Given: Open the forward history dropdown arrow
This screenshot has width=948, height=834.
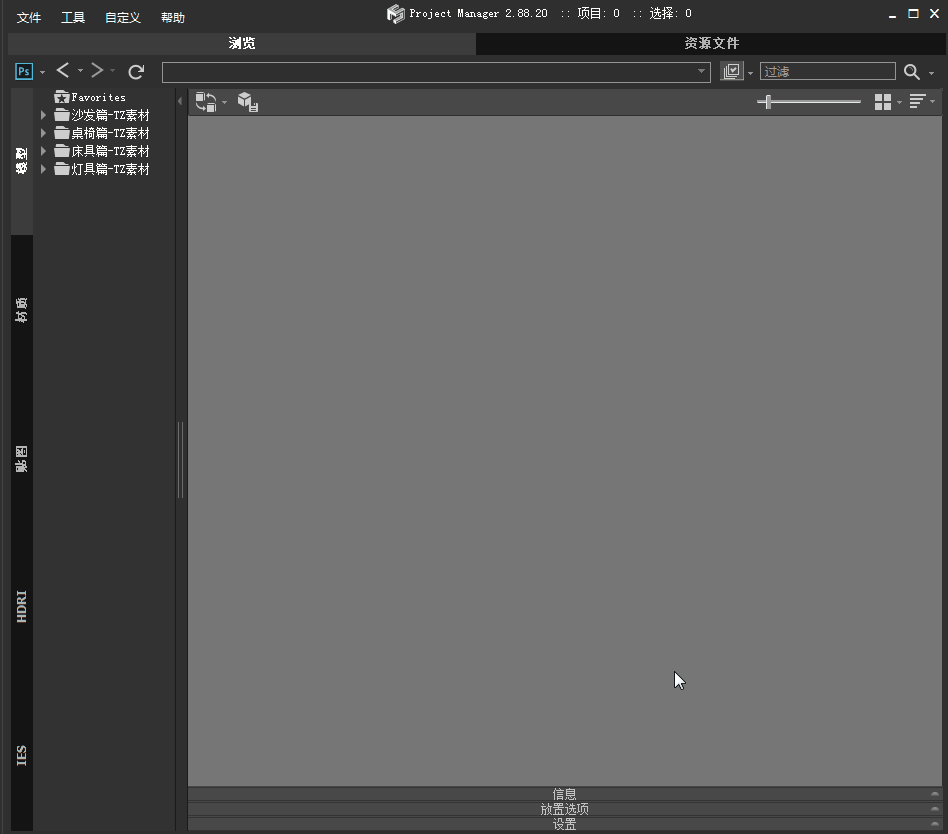Looking at the screenshot, I should [x=112, y=71].
